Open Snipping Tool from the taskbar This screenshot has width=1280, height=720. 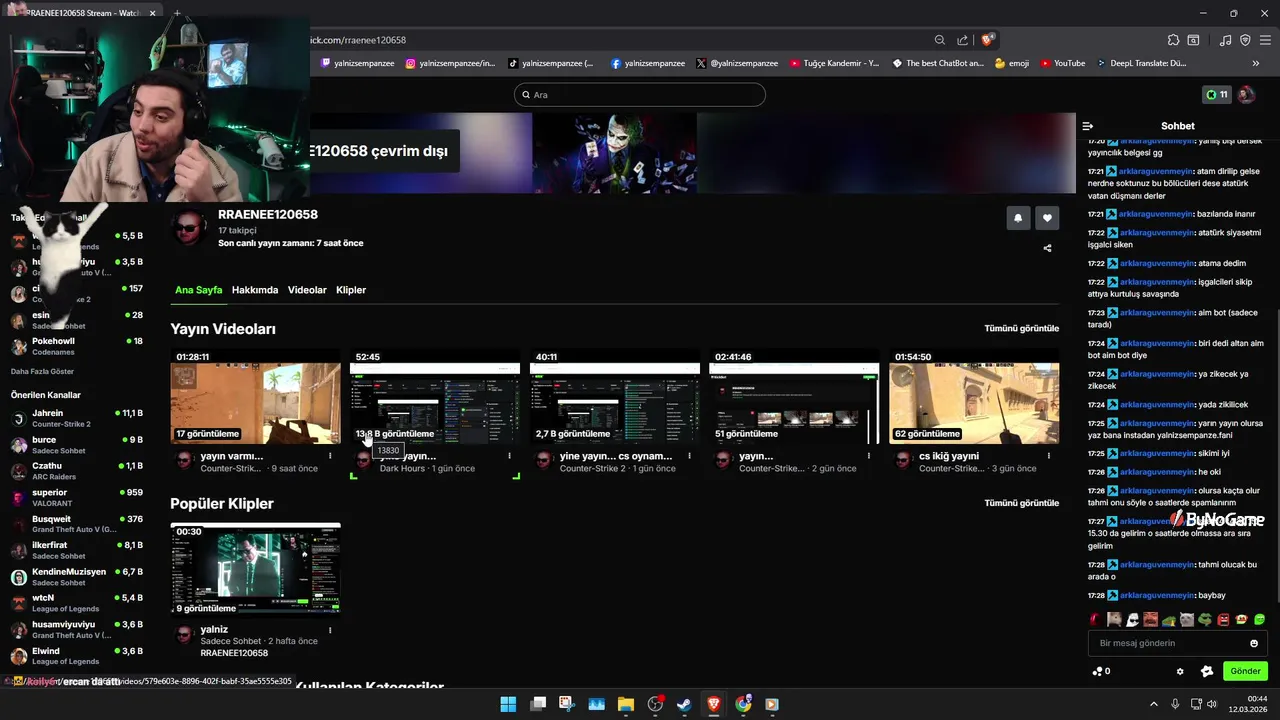(x=567, y=704)
